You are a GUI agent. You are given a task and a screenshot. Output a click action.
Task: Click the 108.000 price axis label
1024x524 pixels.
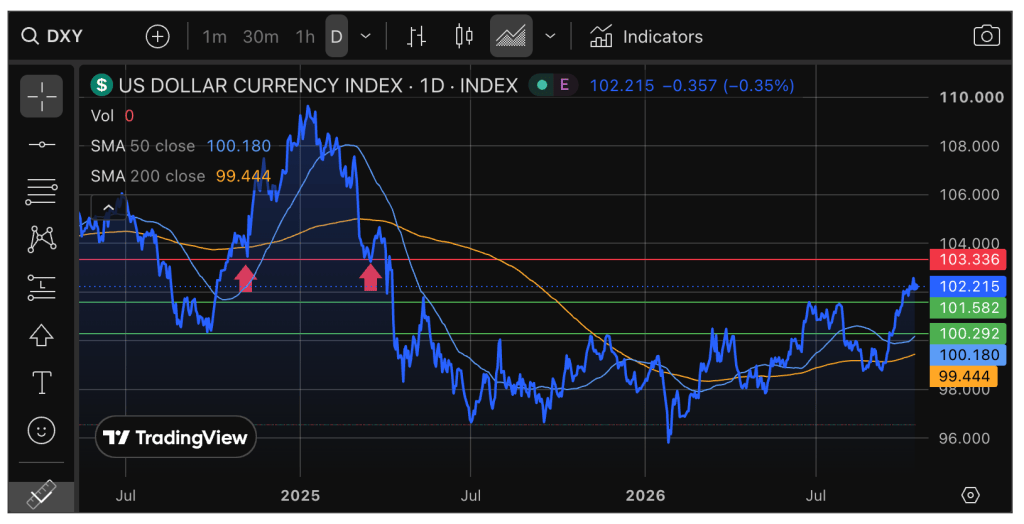(x=969, y=146)
